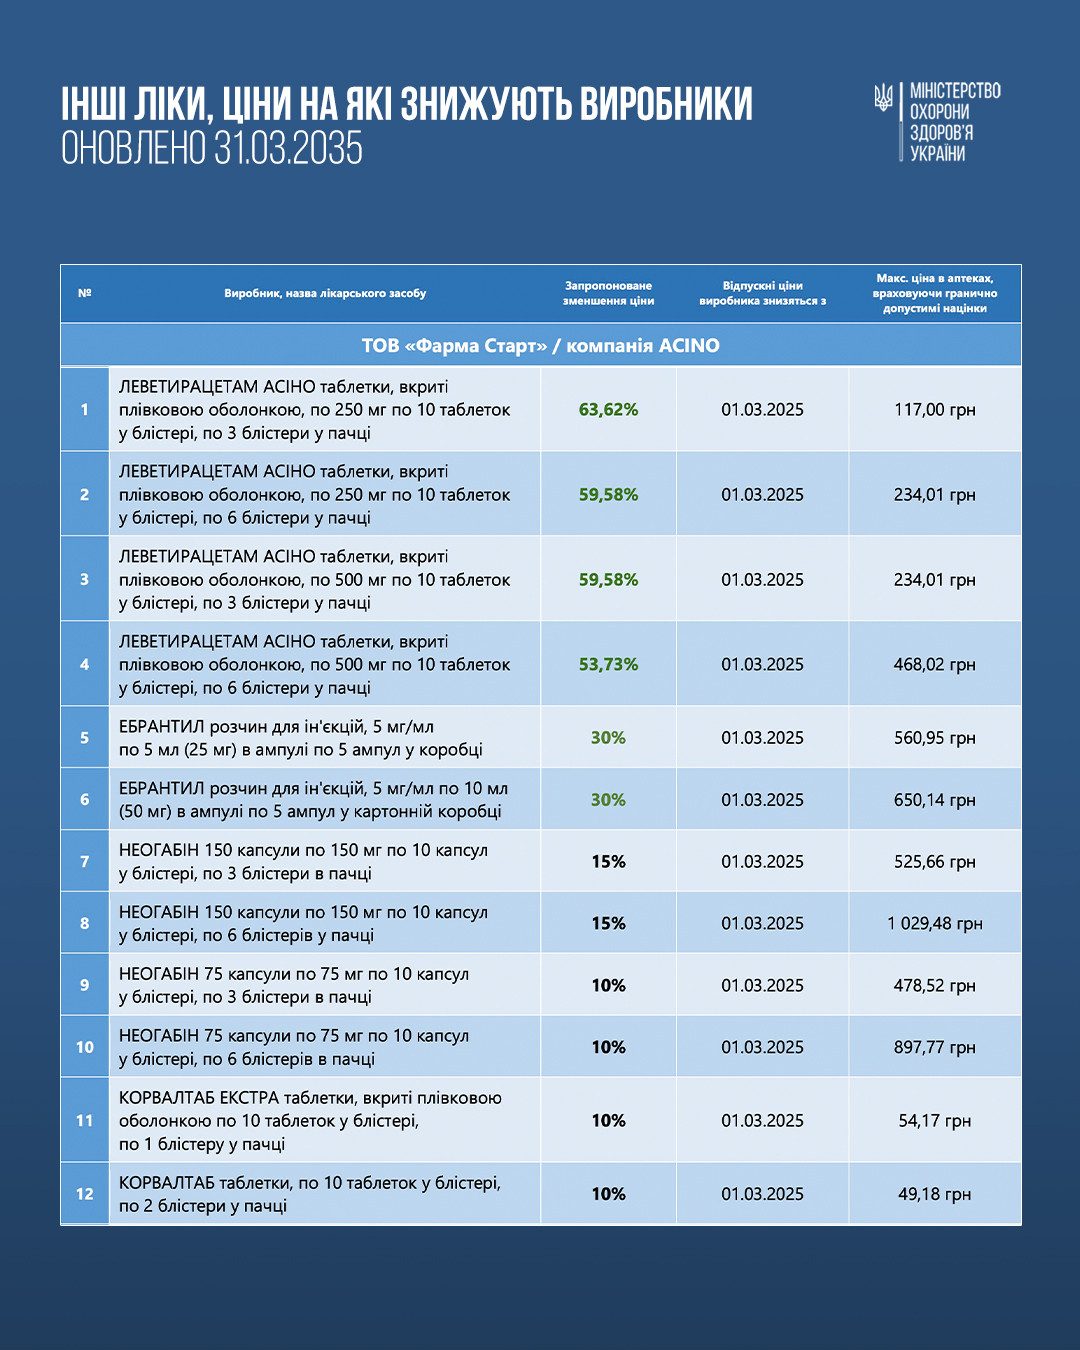The height and width of the screenshot is (1350, 1080).
Task: Click the "Запропоноване зменшення ціни" column header
Action: click(x=608, y=293)
